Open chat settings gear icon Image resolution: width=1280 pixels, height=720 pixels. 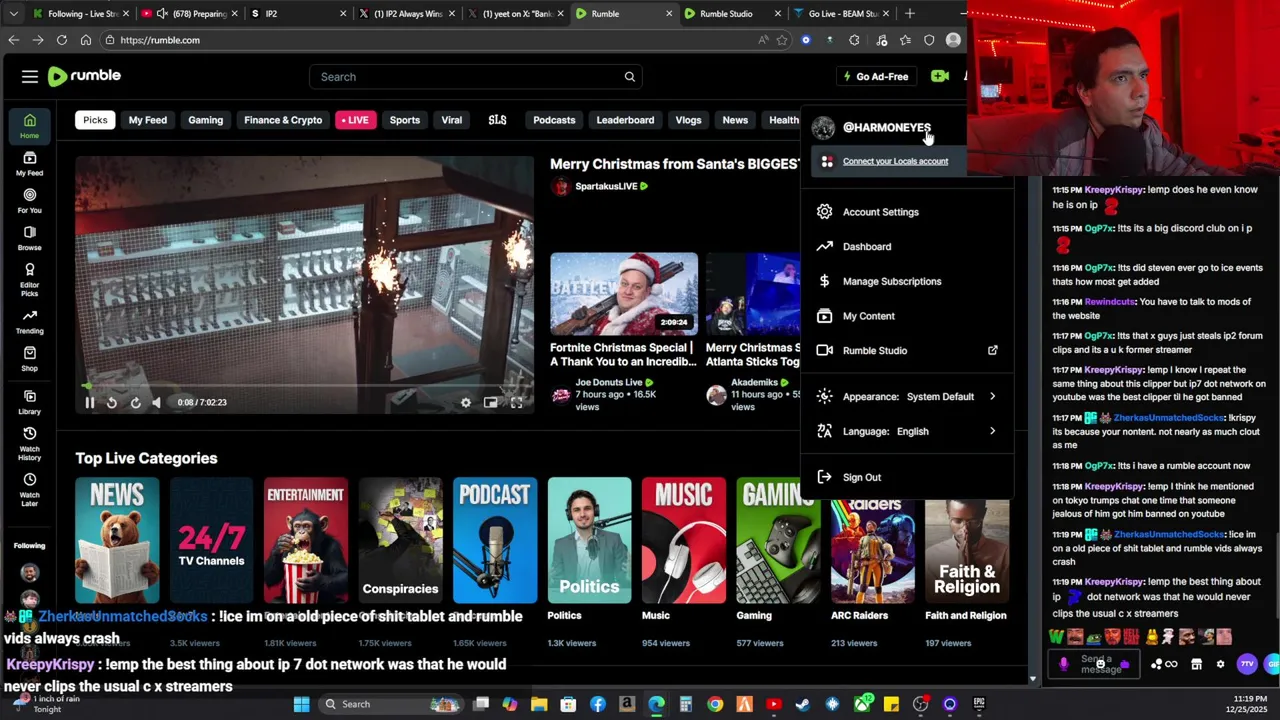pos(1220,664)
